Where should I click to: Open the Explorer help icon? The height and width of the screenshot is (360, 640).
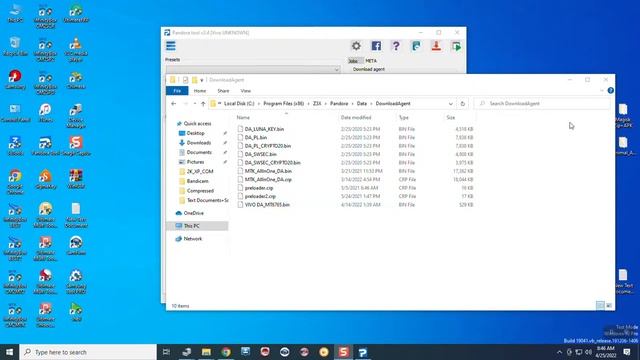pyautogui.click(x=610, y=91)
